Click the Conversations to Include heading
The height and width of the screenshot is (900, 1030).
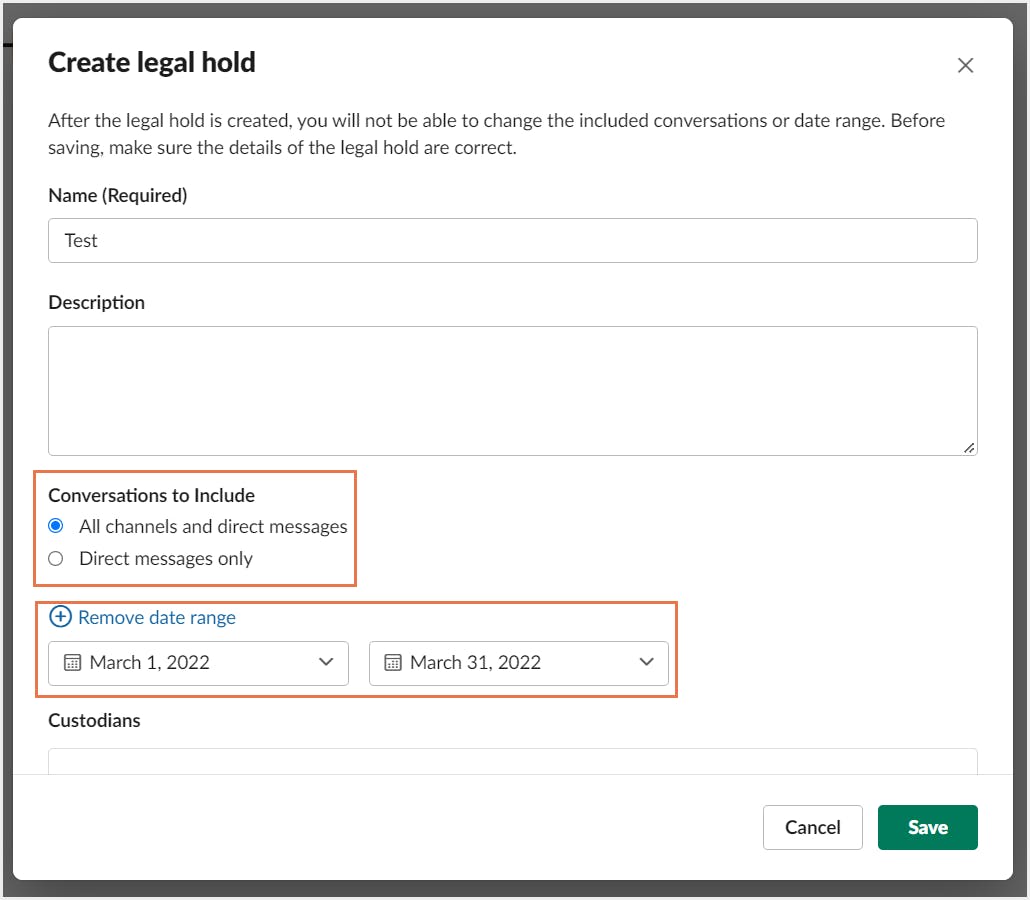(152, 495)
